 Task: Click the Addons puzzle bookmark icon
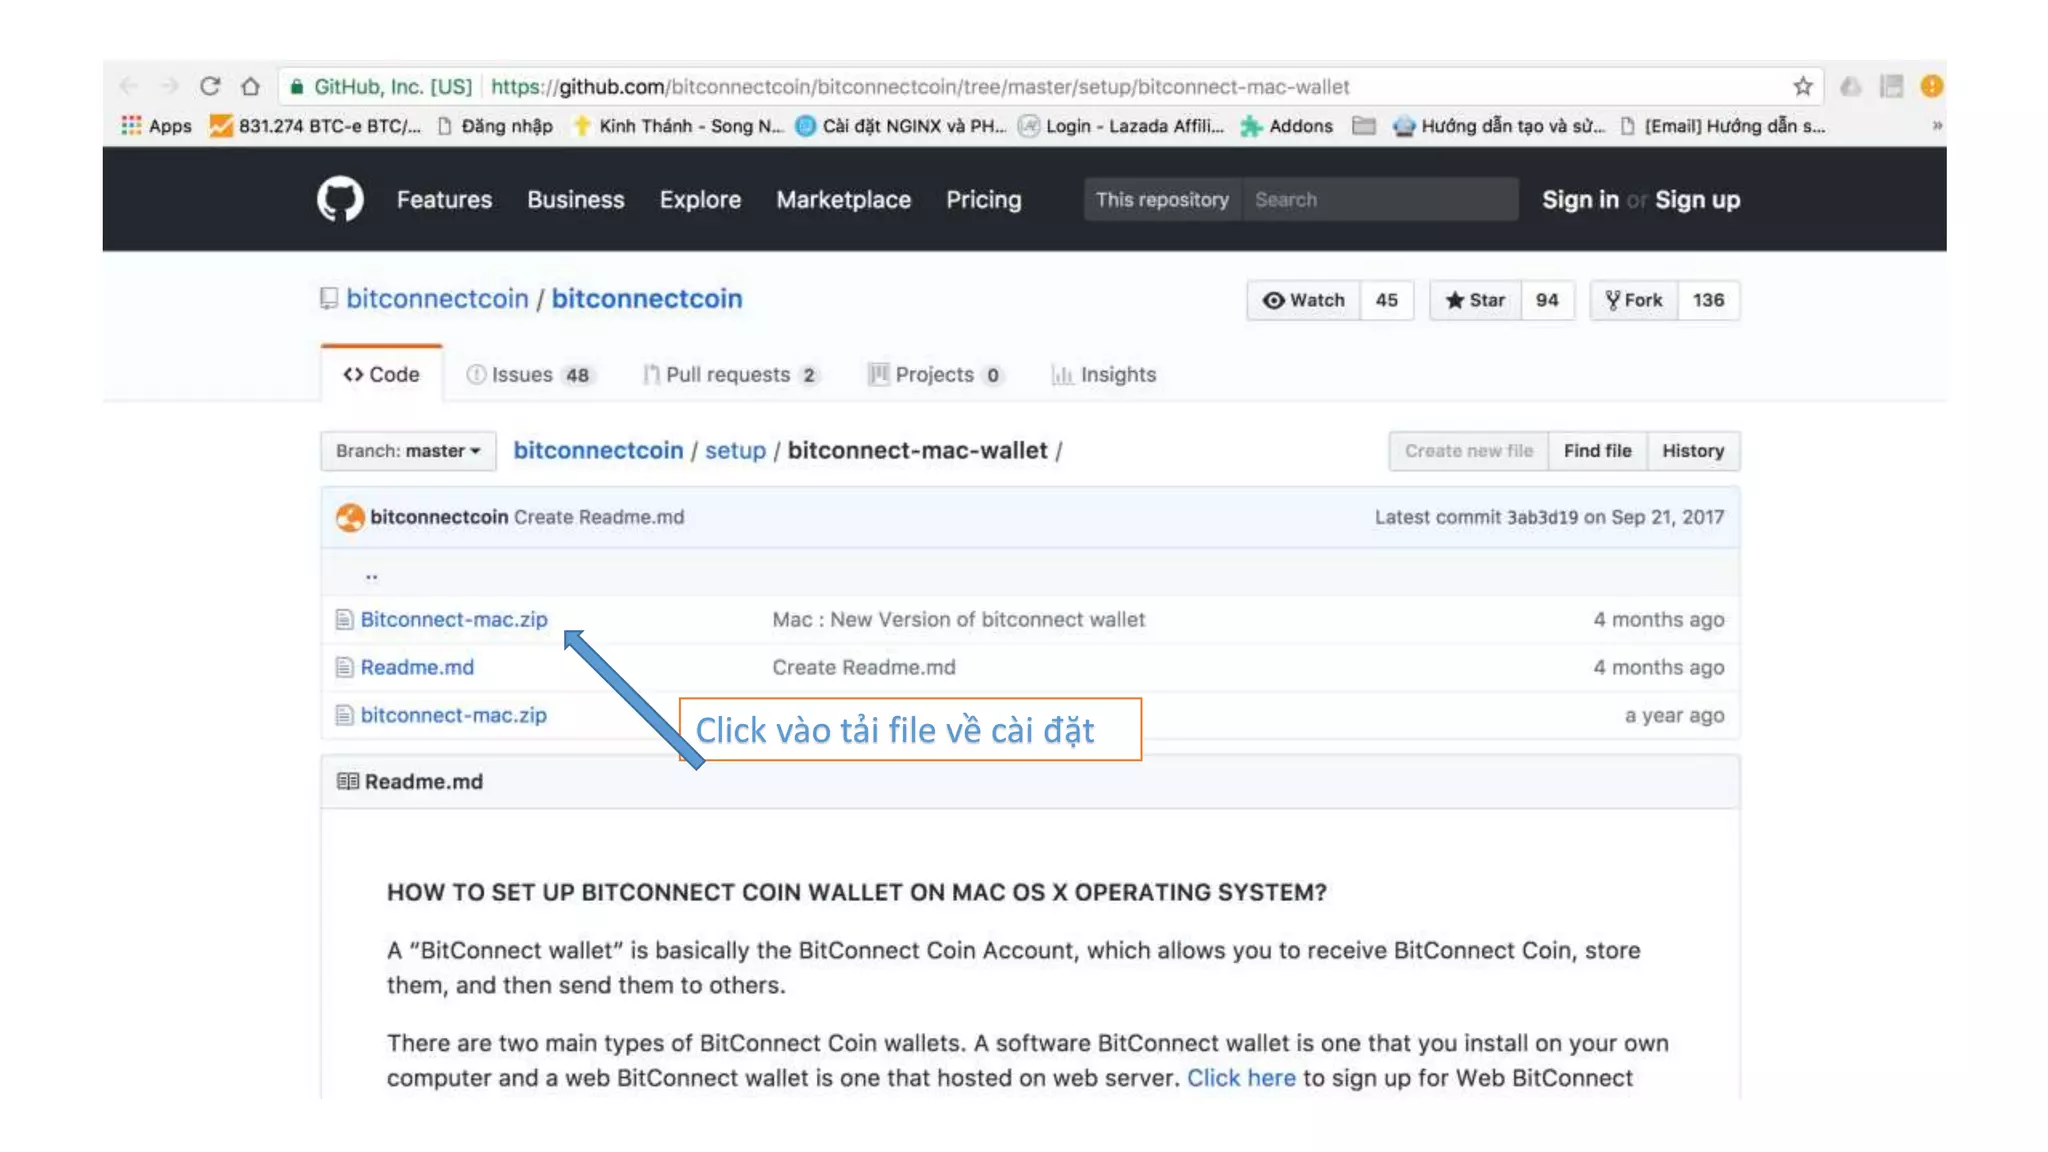[x=1250, y=126]
